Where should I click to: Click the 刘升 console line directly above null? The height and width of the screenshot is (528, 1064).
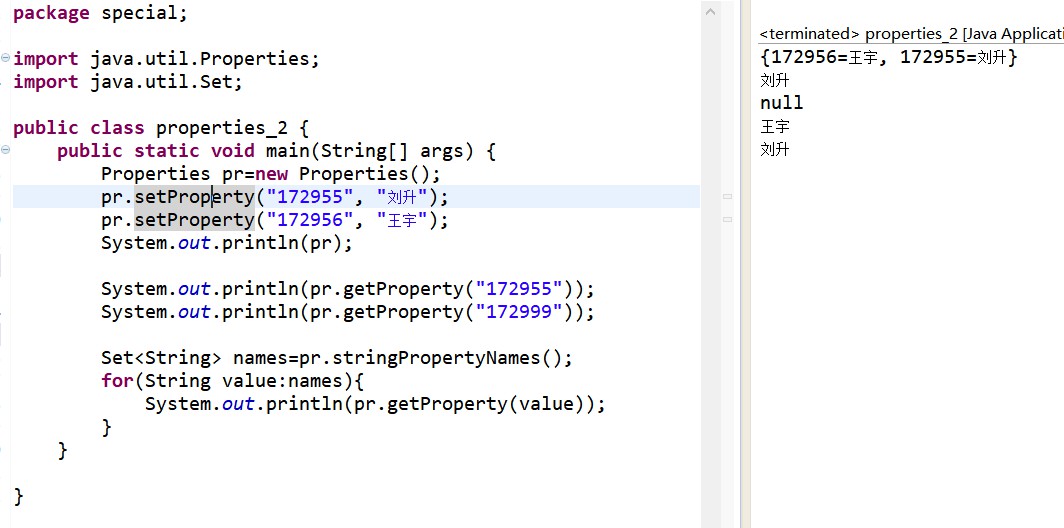pos(774,80)
